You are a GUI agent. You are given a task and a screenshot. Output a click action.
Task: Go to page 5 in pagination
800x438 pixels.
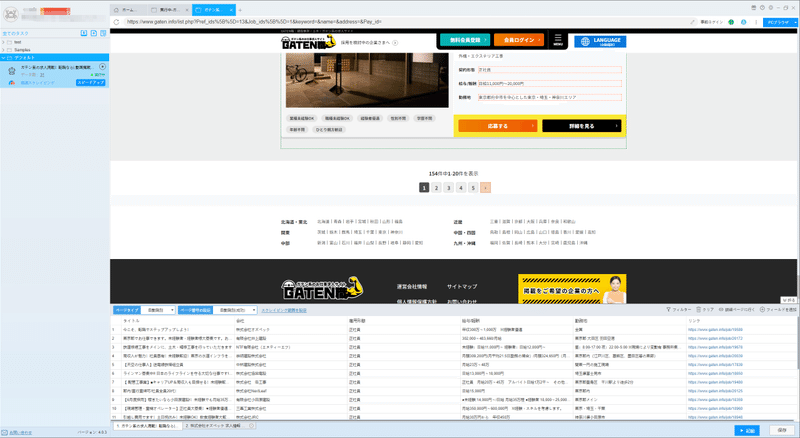click(473, 188)
